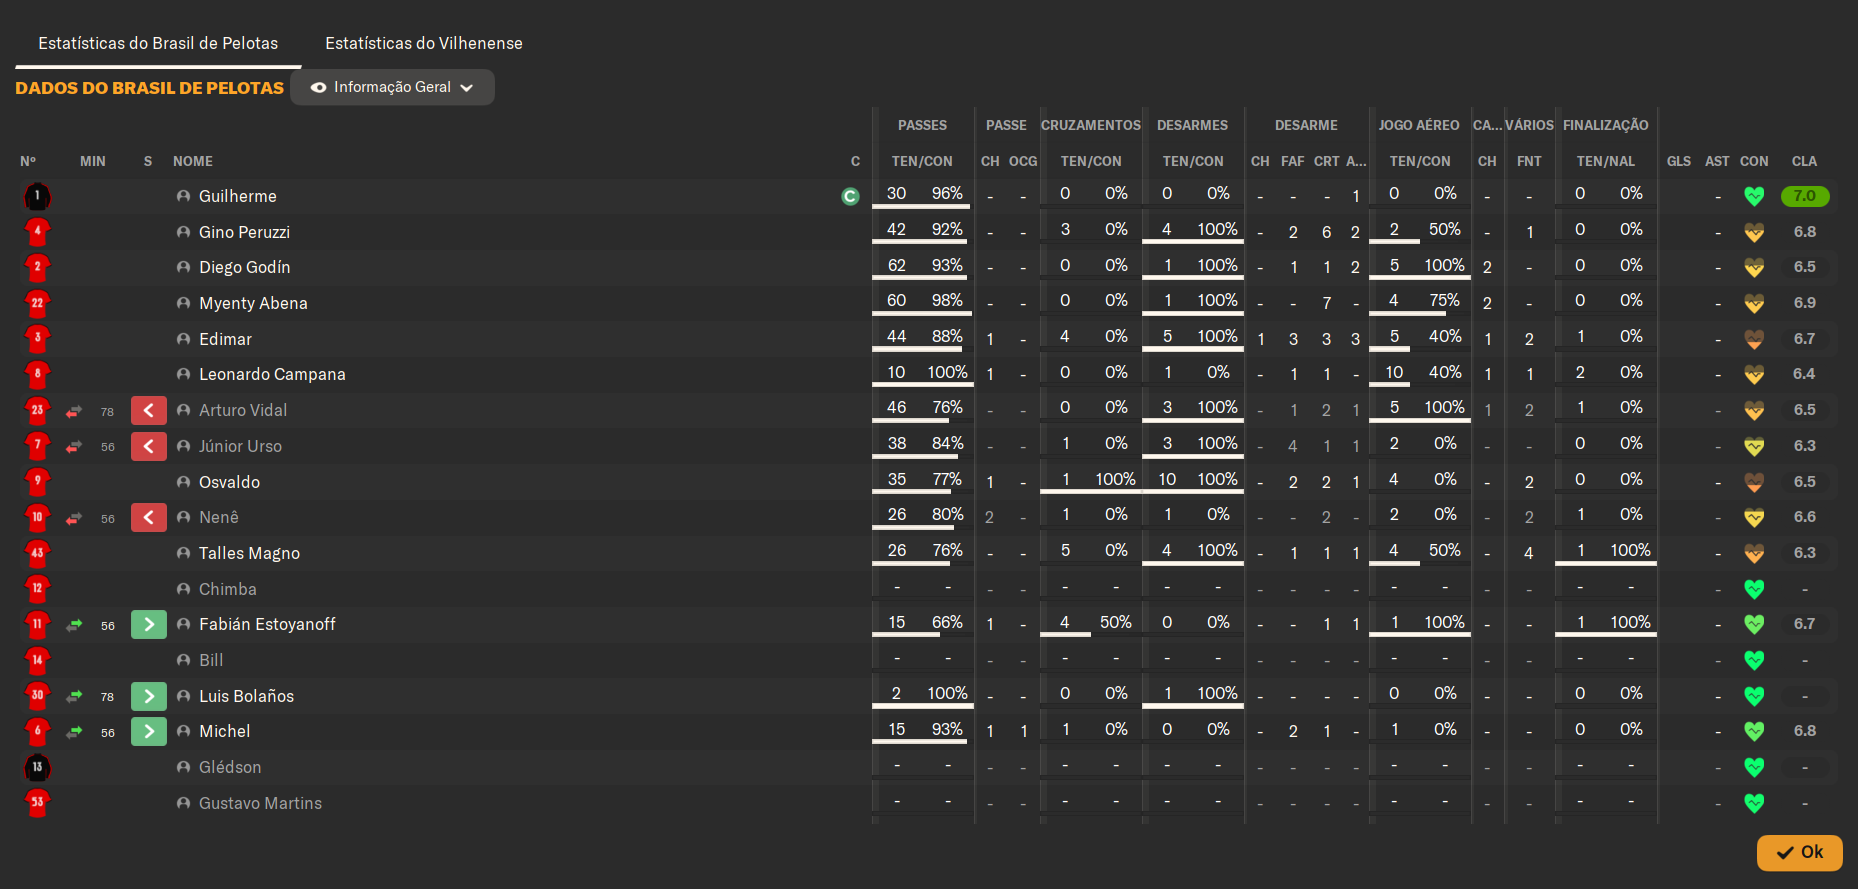Click the red substitution chevron for Júnior Urso
The width and height of the screenshot is (1858, 889).
pyautogui.click(x=149, y=446)
